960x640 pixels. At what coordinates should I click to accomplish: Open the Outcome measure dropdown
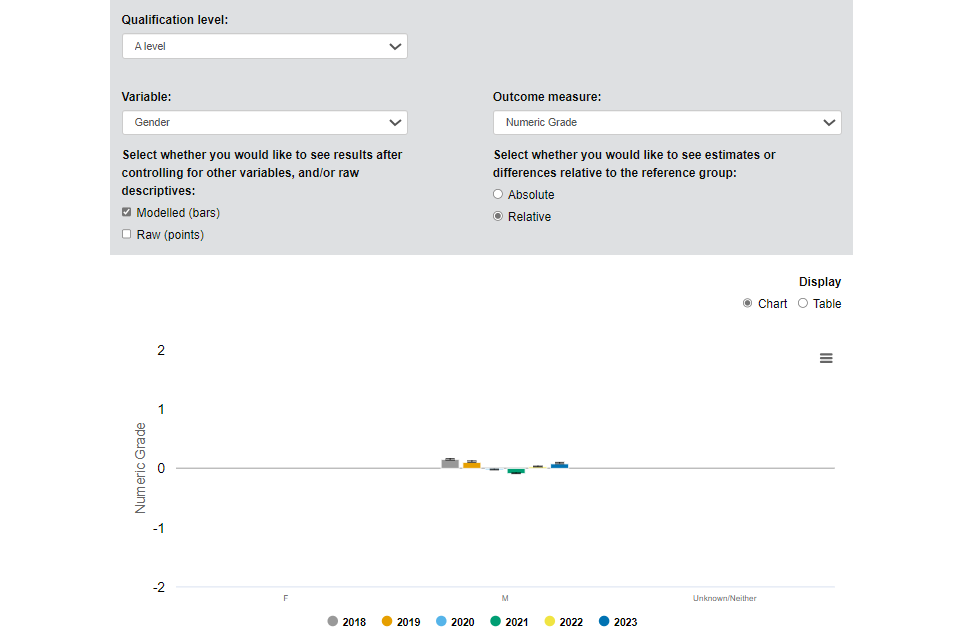pyautogui.click(x=666, y=122)
